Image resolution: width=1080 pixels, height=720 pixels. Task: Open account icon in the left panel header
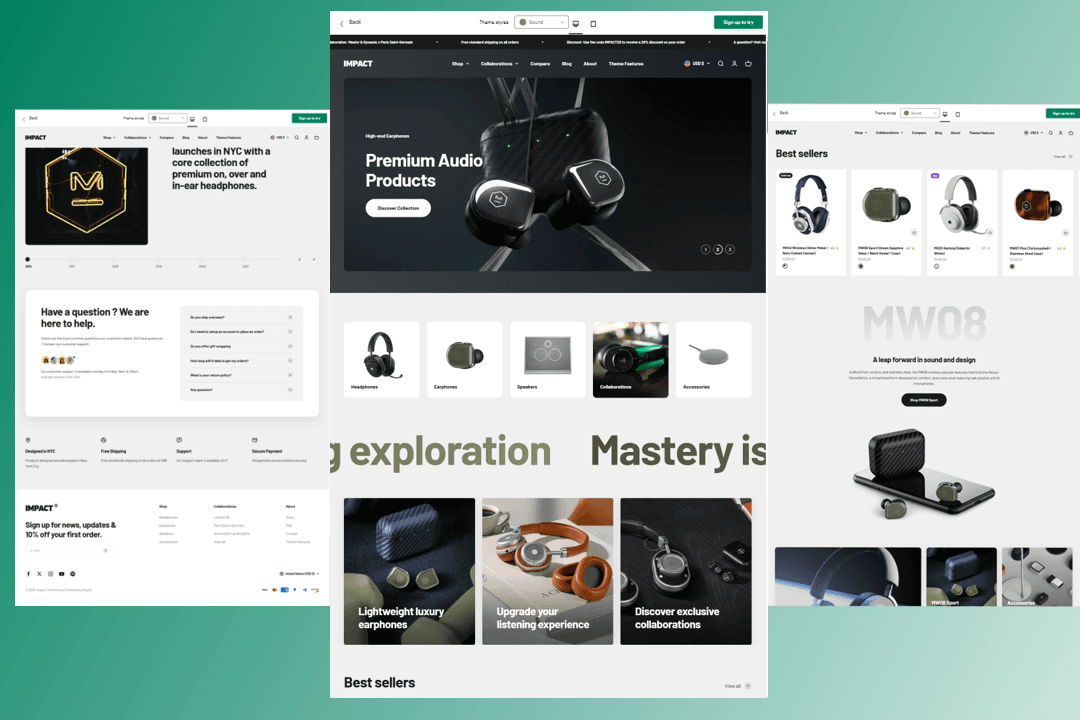[x=307, y=137]
